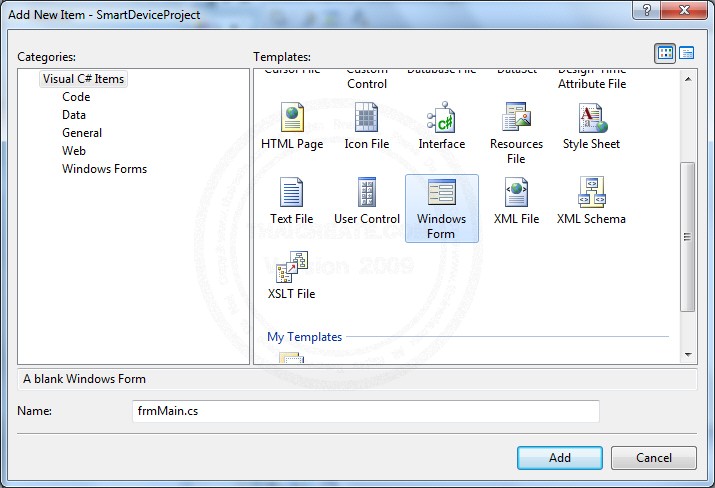Select the XSLT File template icon
The width and height of the screenshot is (715, 488).
(x=292, y=267)
